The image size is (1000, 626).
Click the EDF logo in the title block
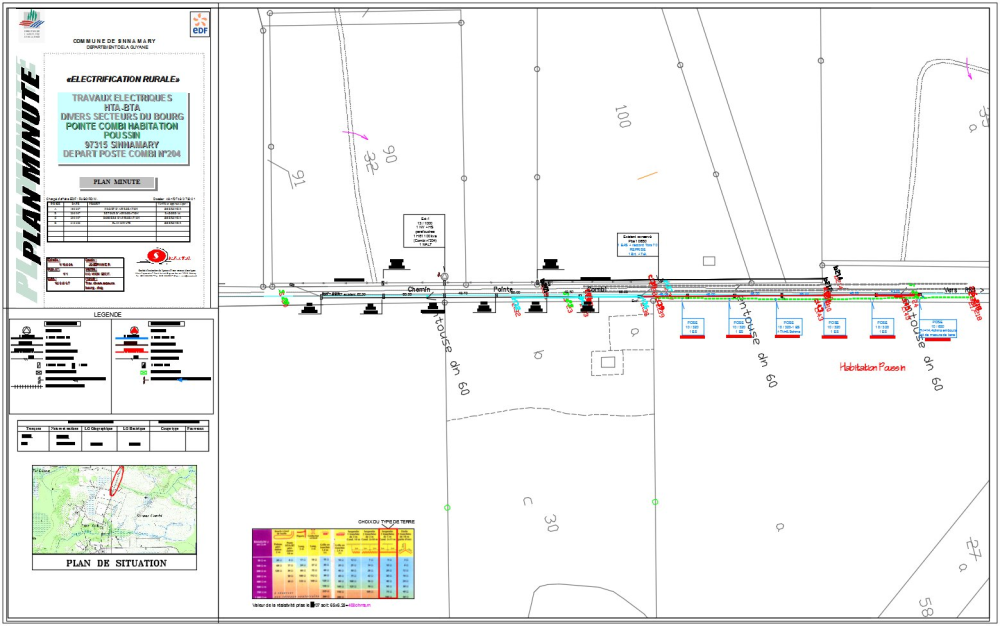pyautogui.click(x=199, y=26)
